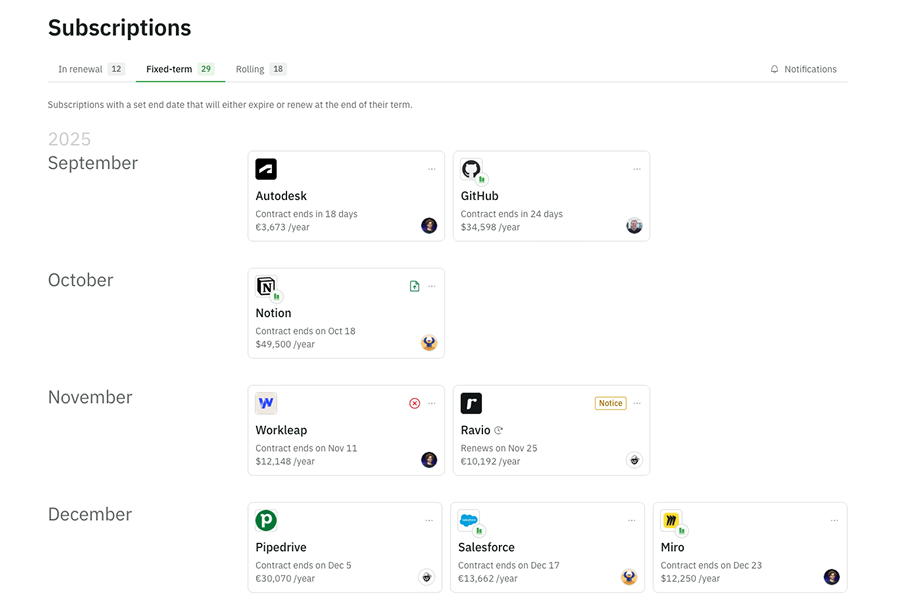This screenshot has width=900, height=600.
Task: Click the GitHub logo icon
Action: pyautogui.click(x=471, y=169)
